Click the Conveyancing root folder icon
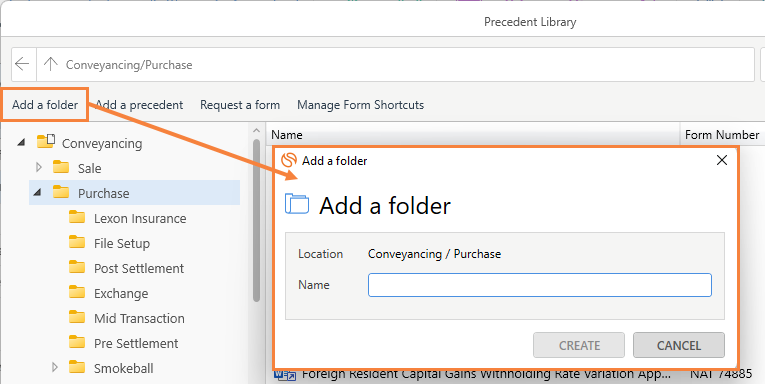This screenshot has width=765, height=384. click(45, 142)
